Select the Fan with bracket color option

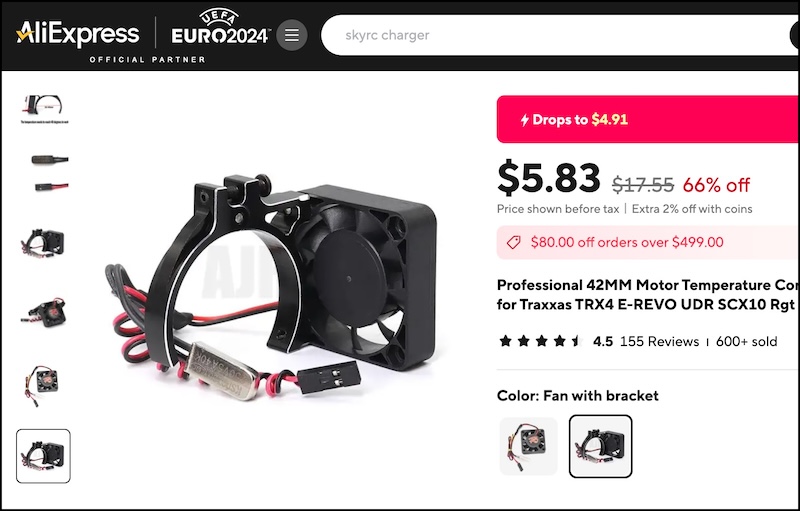pos(601,446)
